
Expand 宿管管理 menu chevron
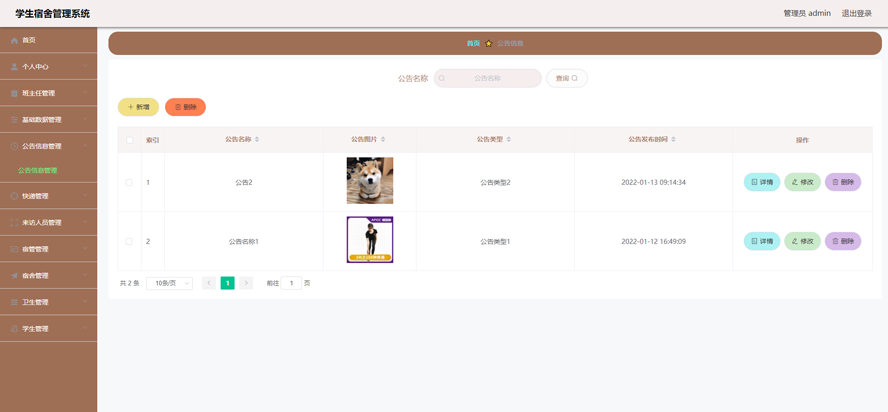tap(85, 249)
